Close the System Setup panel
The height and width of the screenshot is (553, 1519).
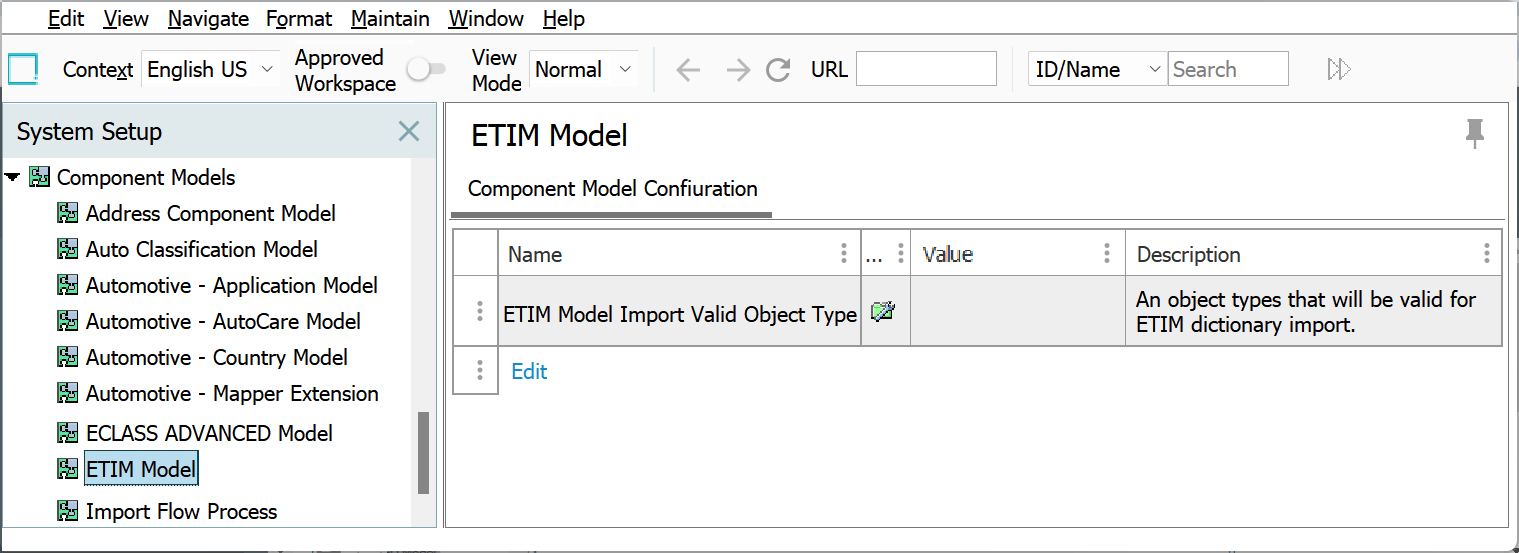click(409, 131)
